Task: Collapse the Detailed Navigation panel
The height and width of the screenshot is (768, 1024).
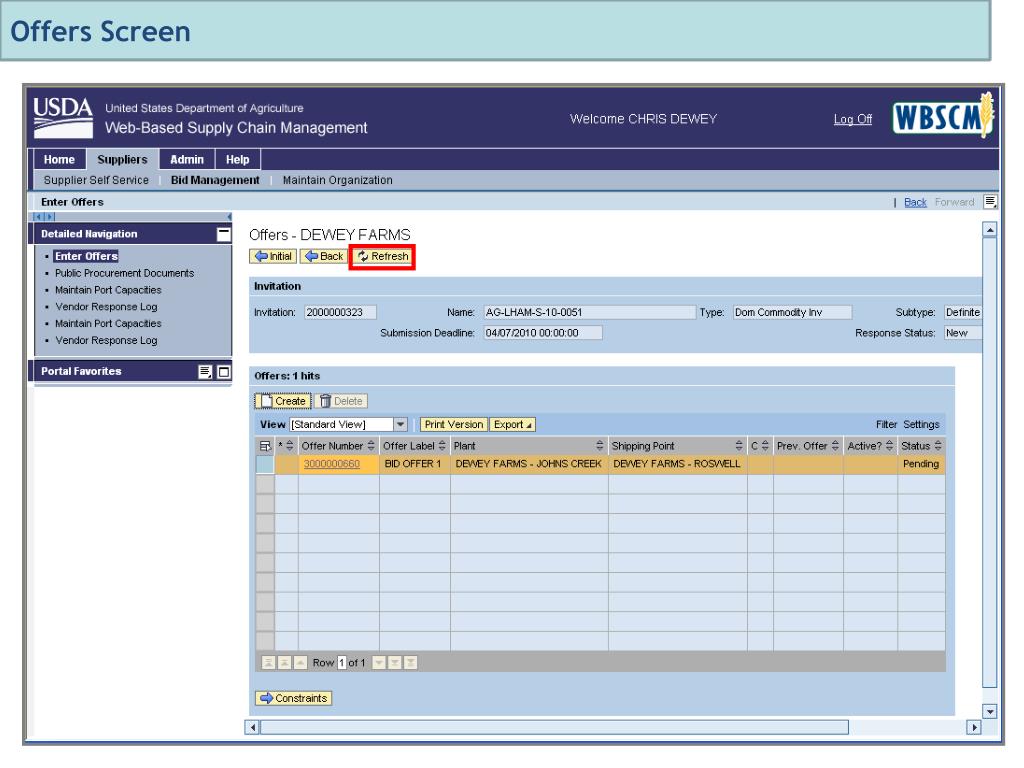Action: coord(224,234)
